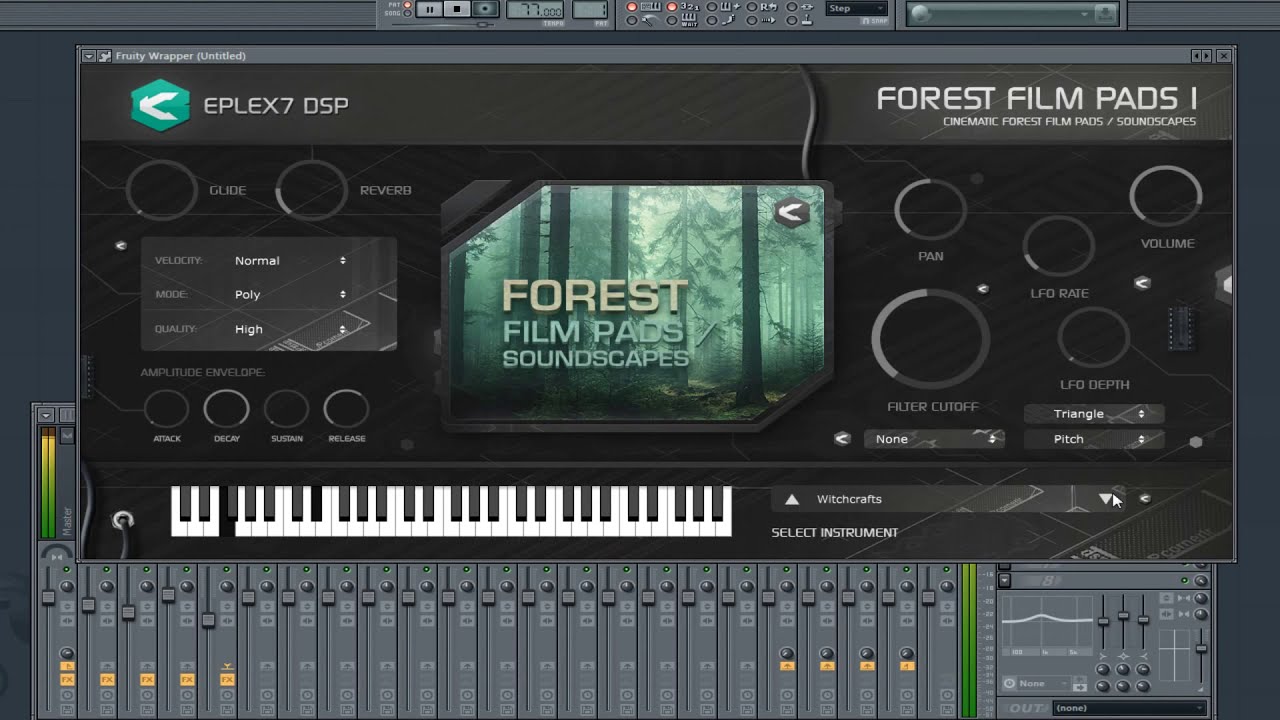The height and width of the screenshot is (720, 1280).
Task: Click hexagon logo on forest artwork
Action: pos(792,212)
